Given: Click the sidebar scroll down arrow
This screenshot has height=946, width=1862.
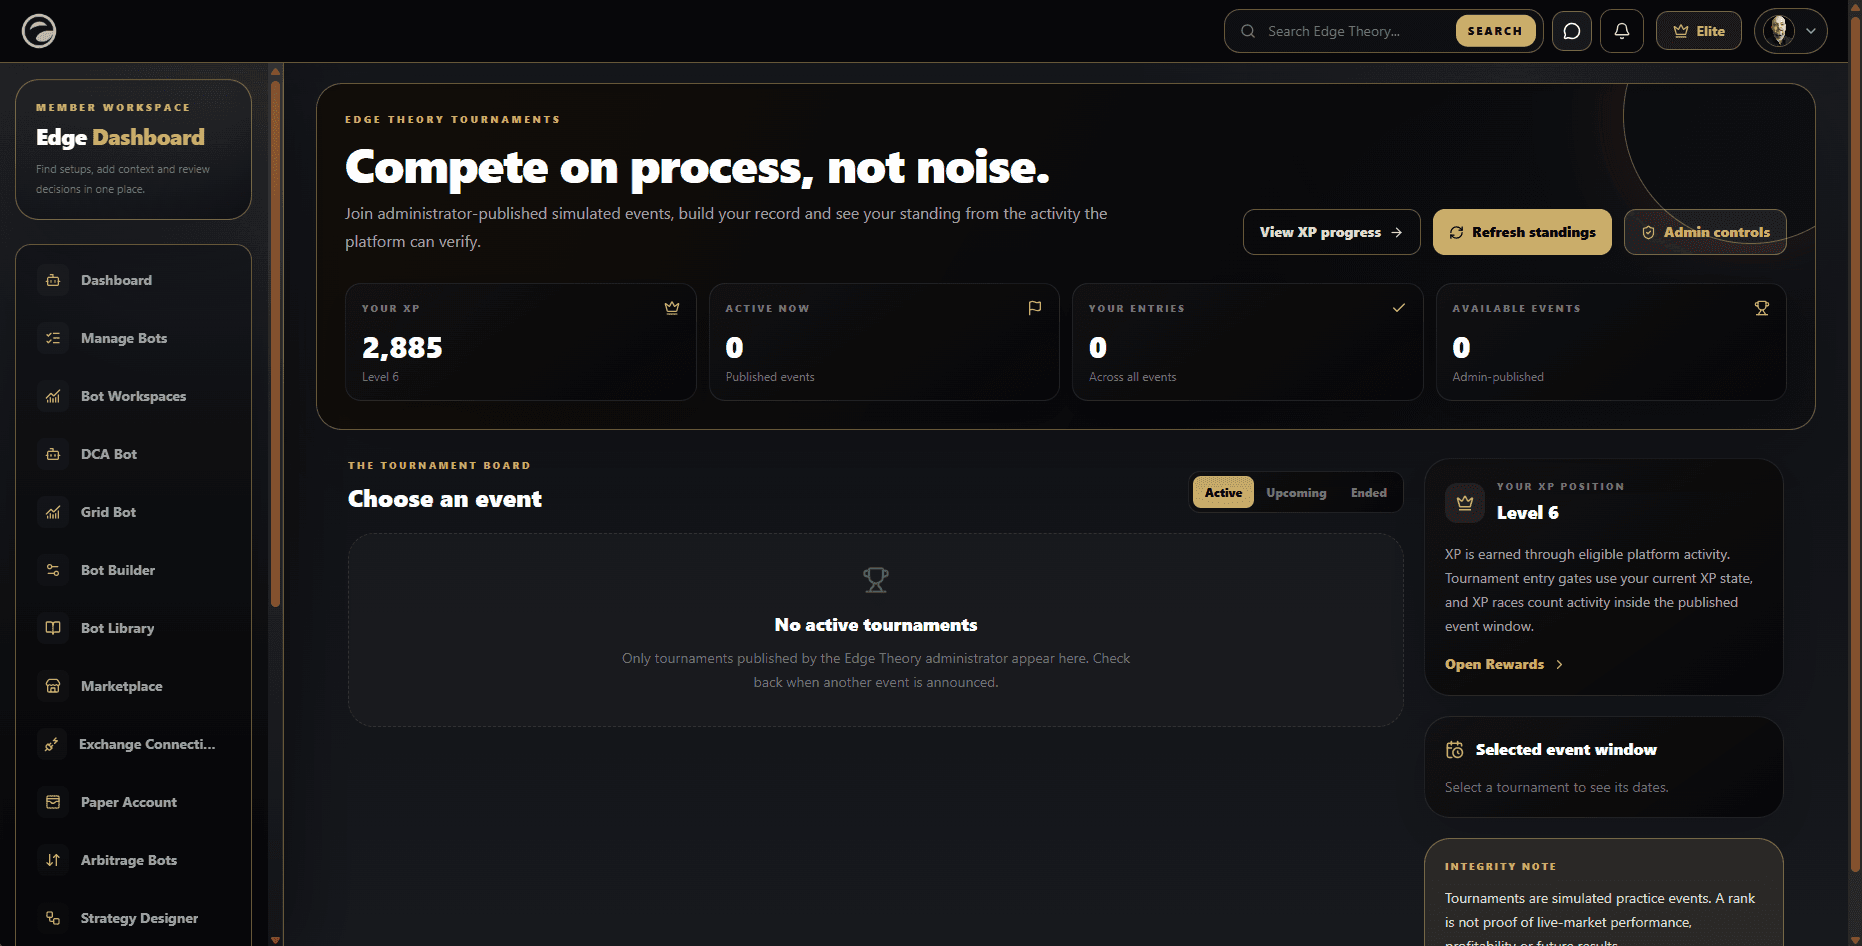Looking at the screenshot, I should [x=275, y=940].
